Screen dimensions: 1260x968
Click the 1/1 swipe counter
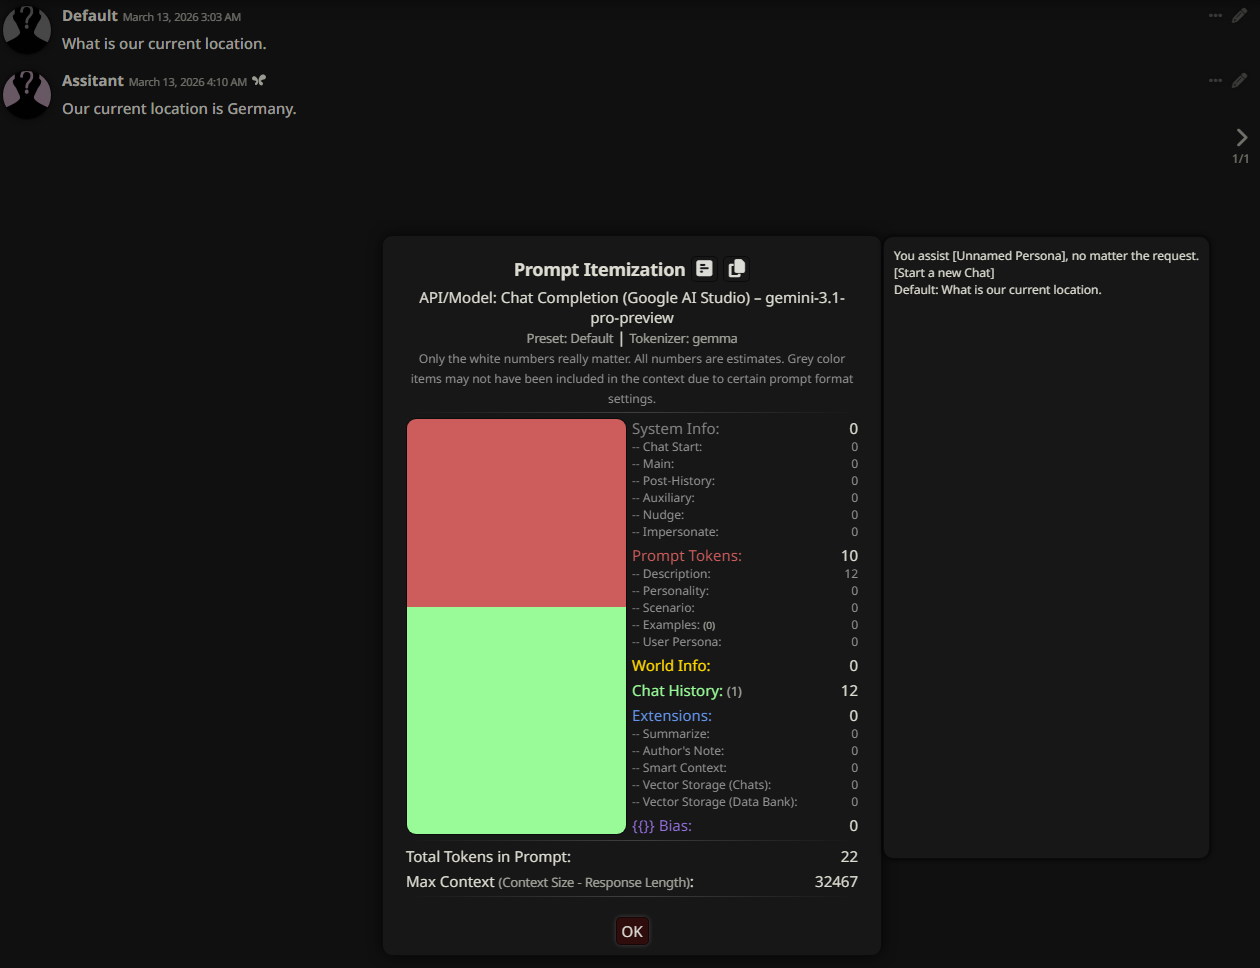point(1240,159)
